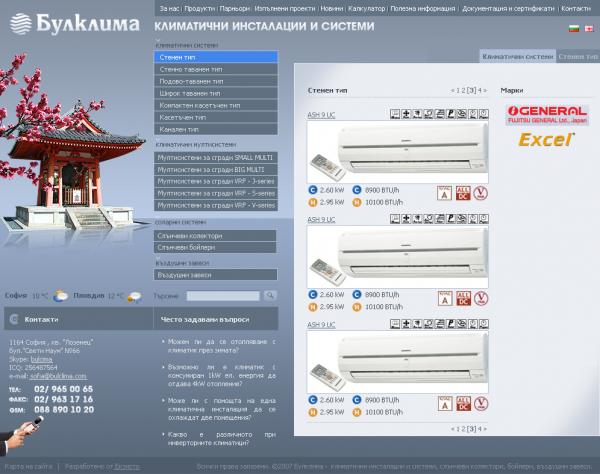Click the V badge on top product
This screenshot has width=600, height=474.
point(481,193)
